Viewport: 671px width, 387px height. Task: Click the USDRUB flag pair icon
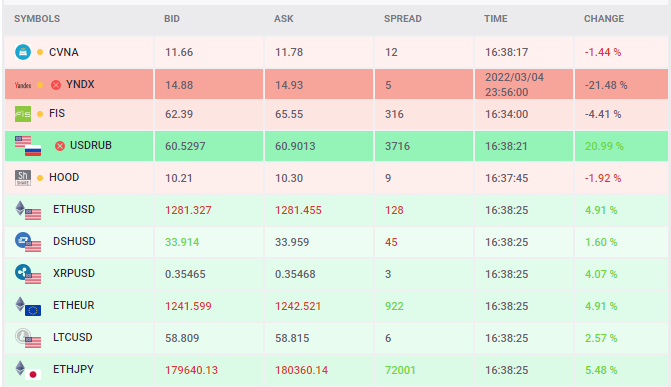[28, 146]
